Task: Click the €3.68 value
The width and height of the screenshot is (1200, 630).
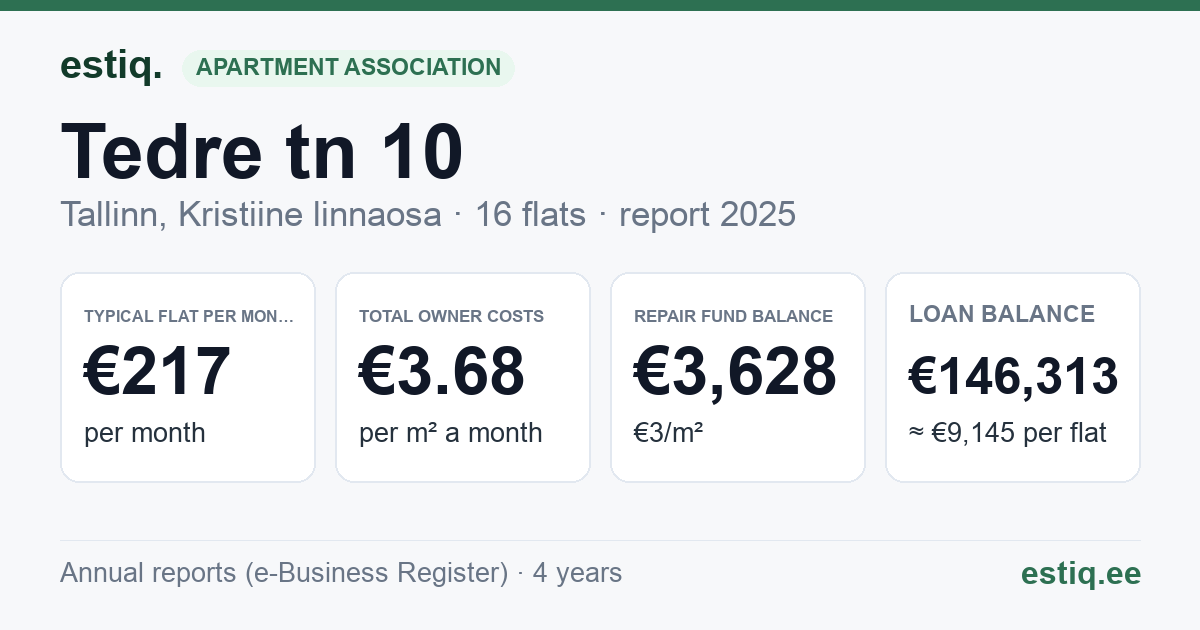Action: pos(442,372)
